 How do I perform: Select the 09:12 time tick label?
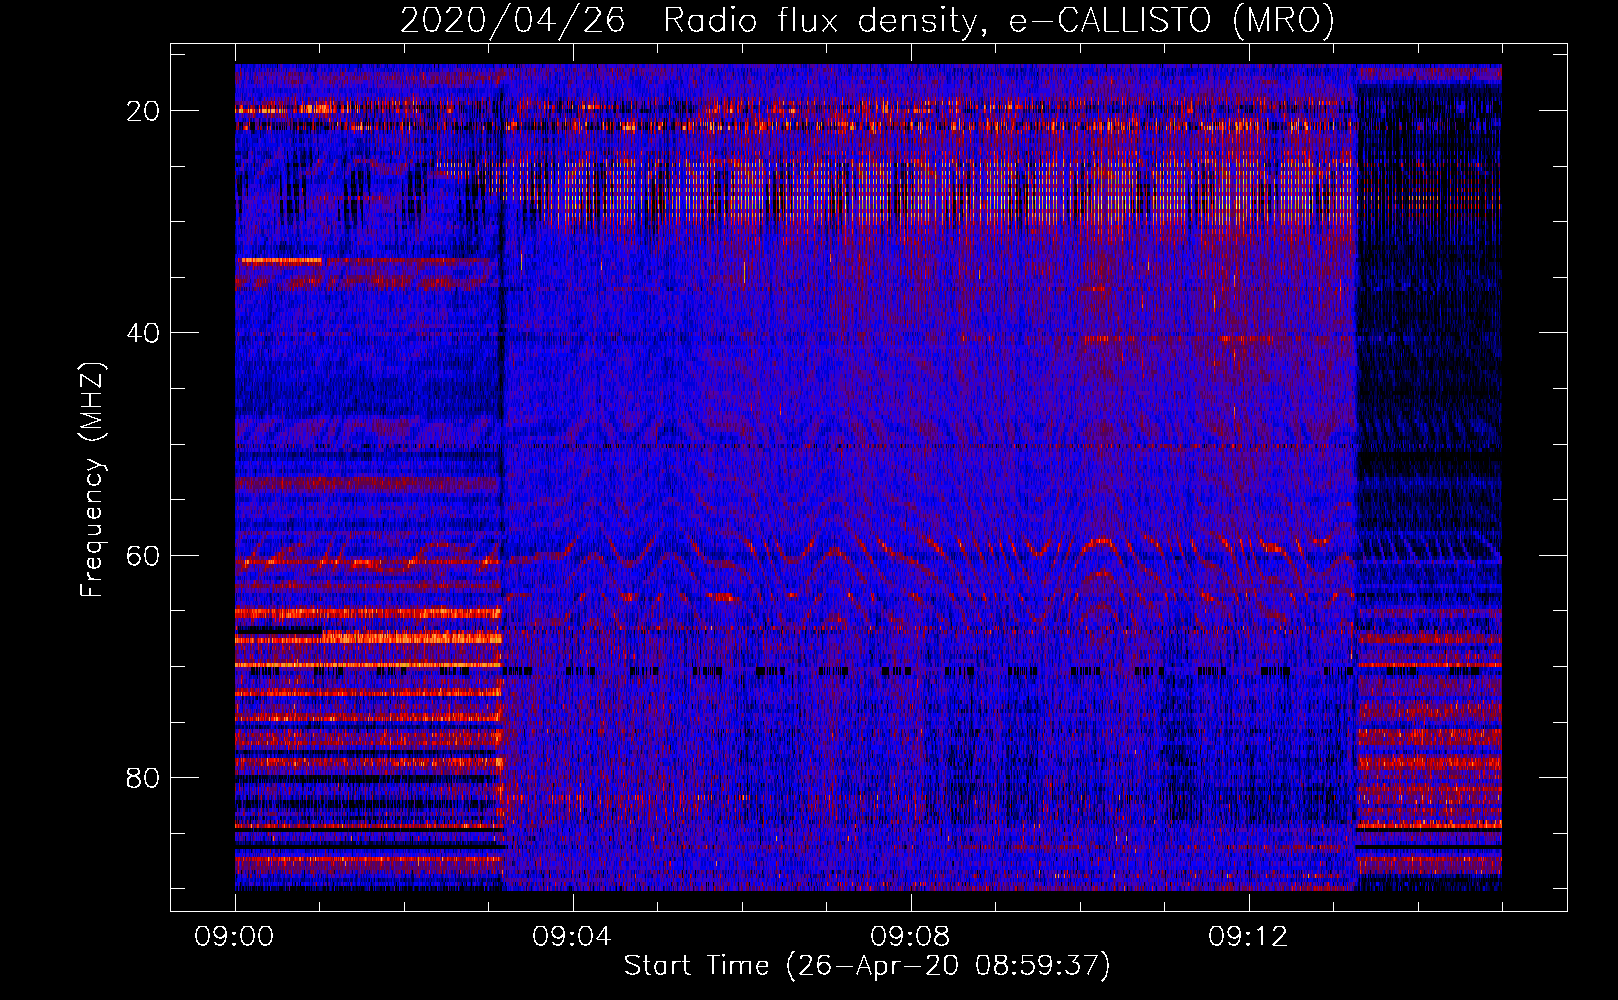[x=1249, y=937]
